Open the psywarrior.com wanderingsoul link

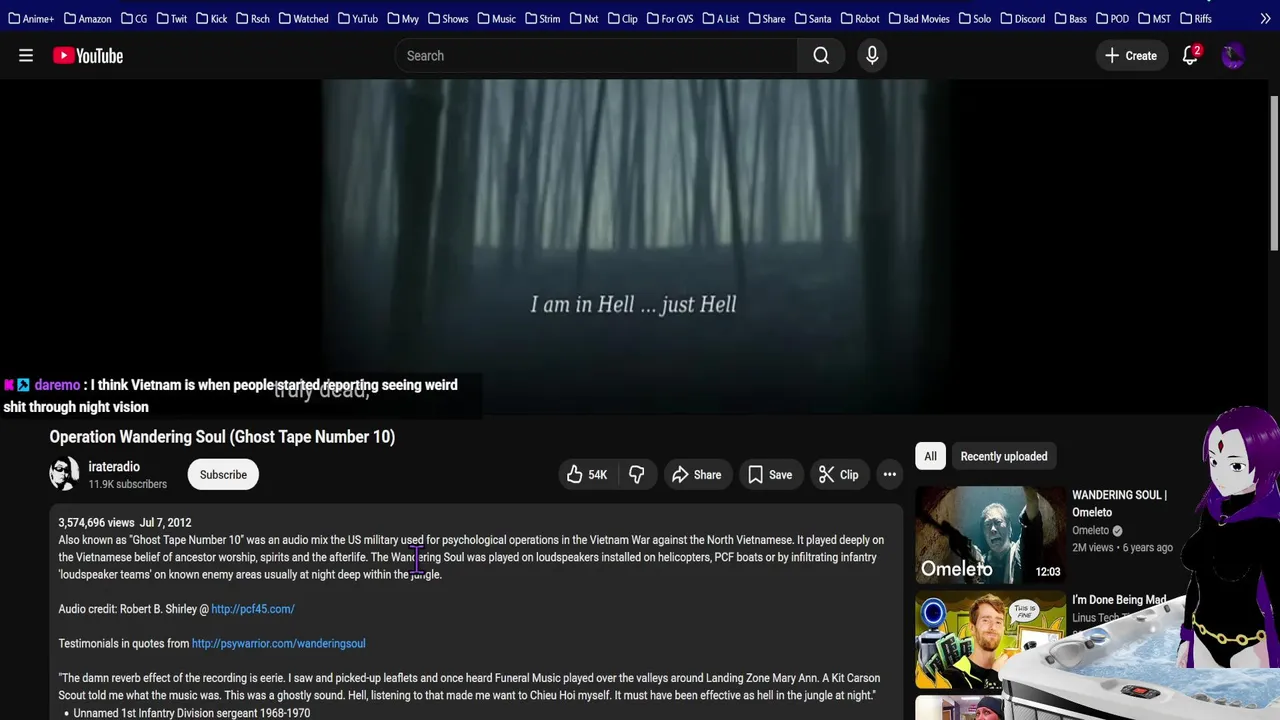click(278, 643)
